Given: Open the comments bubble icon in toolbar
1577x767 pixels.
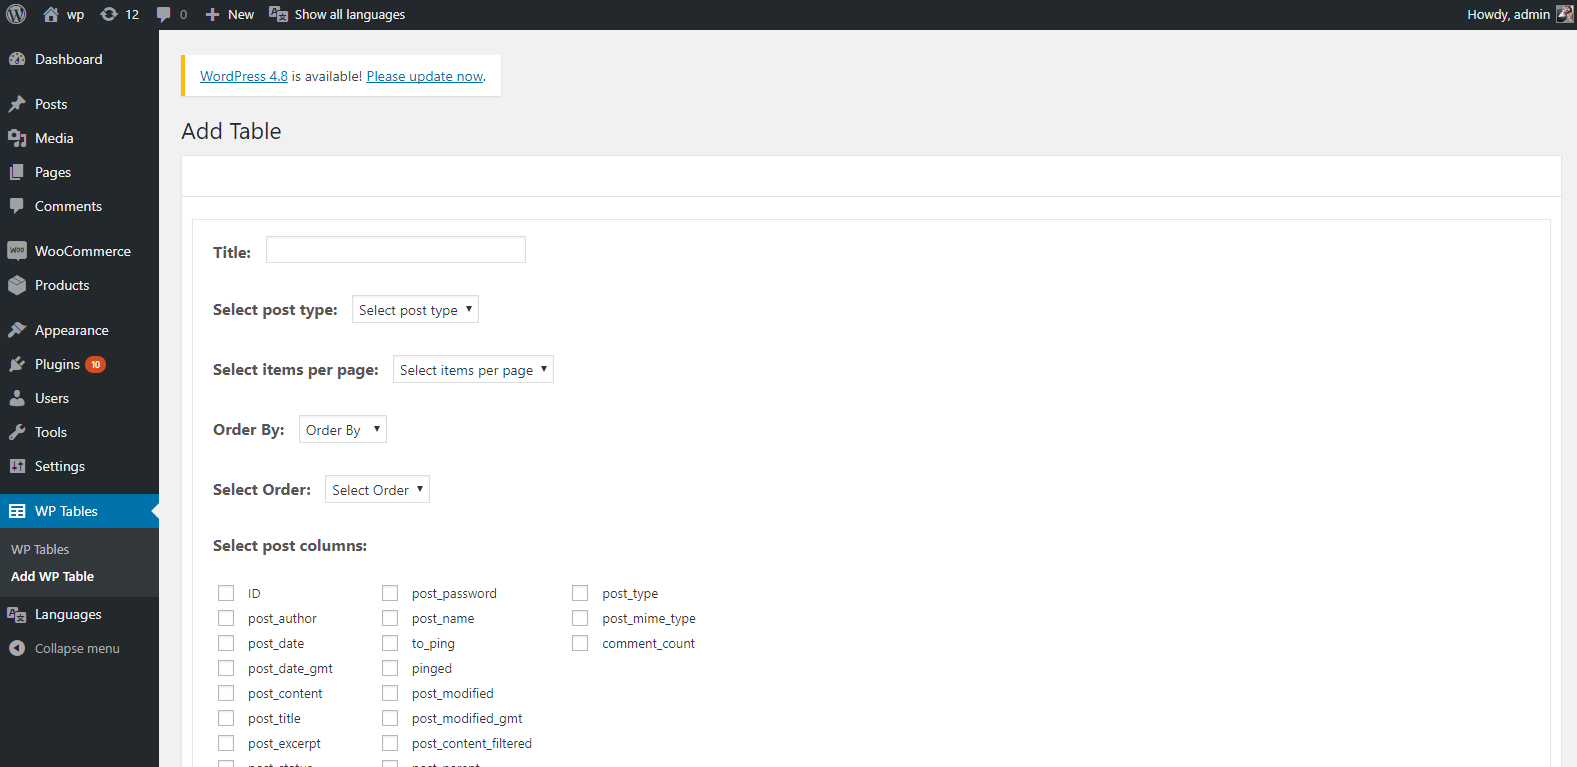Looking at the screenshot, I should pos(164,15).
